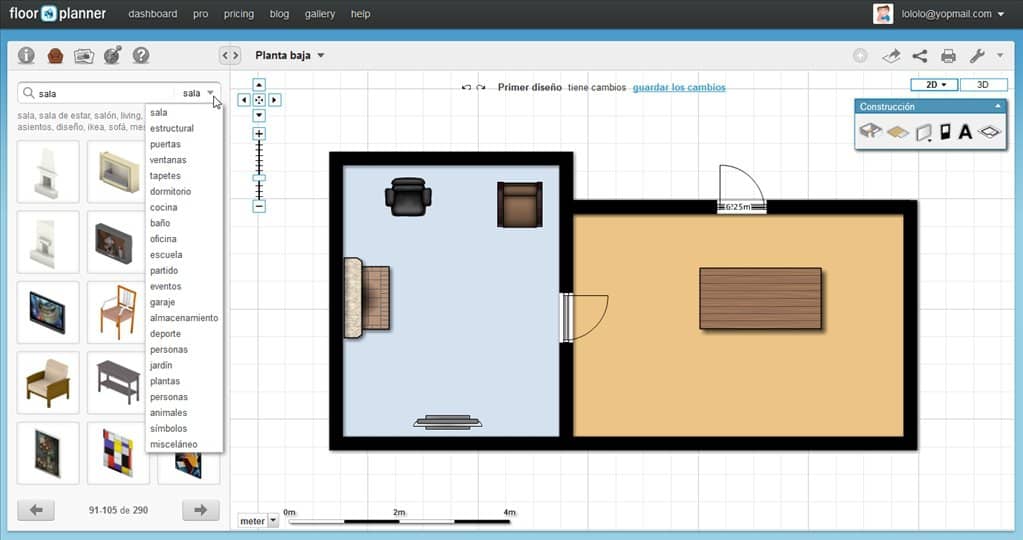The width and height of the screenshot is (1023, 540).
Task: Choose baño category from list
Action: coord(160,223)
